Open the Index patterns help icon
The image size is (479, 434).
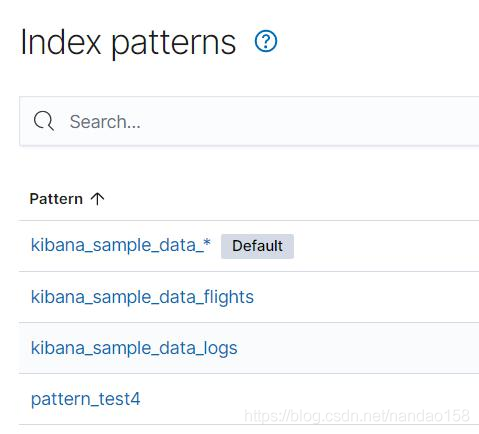click(266, 41)
